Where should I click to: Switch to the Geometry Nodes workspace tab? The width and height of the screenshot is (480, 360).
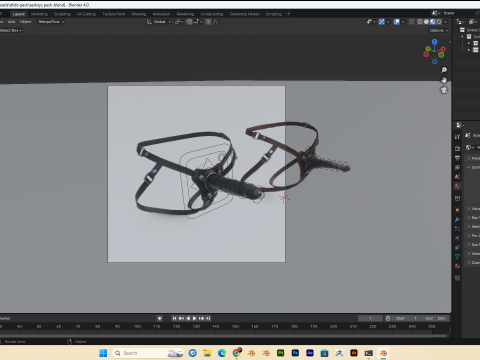(x=244, y=14)
